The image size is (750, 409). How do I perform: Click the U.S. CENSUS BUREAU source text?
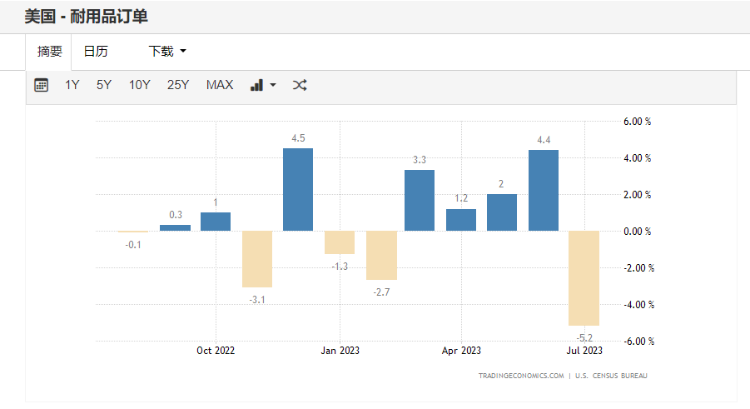coord(611,376)
